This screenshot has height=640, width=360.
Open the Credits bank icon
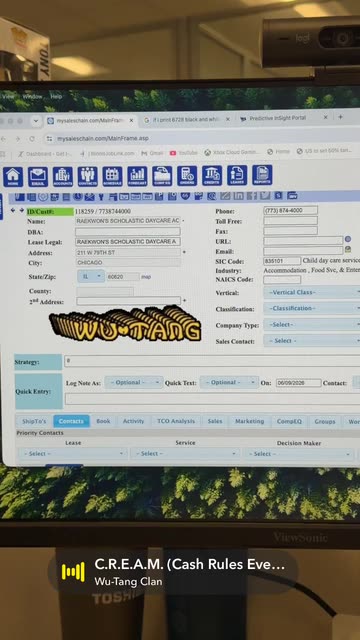(x=212, y=176)
